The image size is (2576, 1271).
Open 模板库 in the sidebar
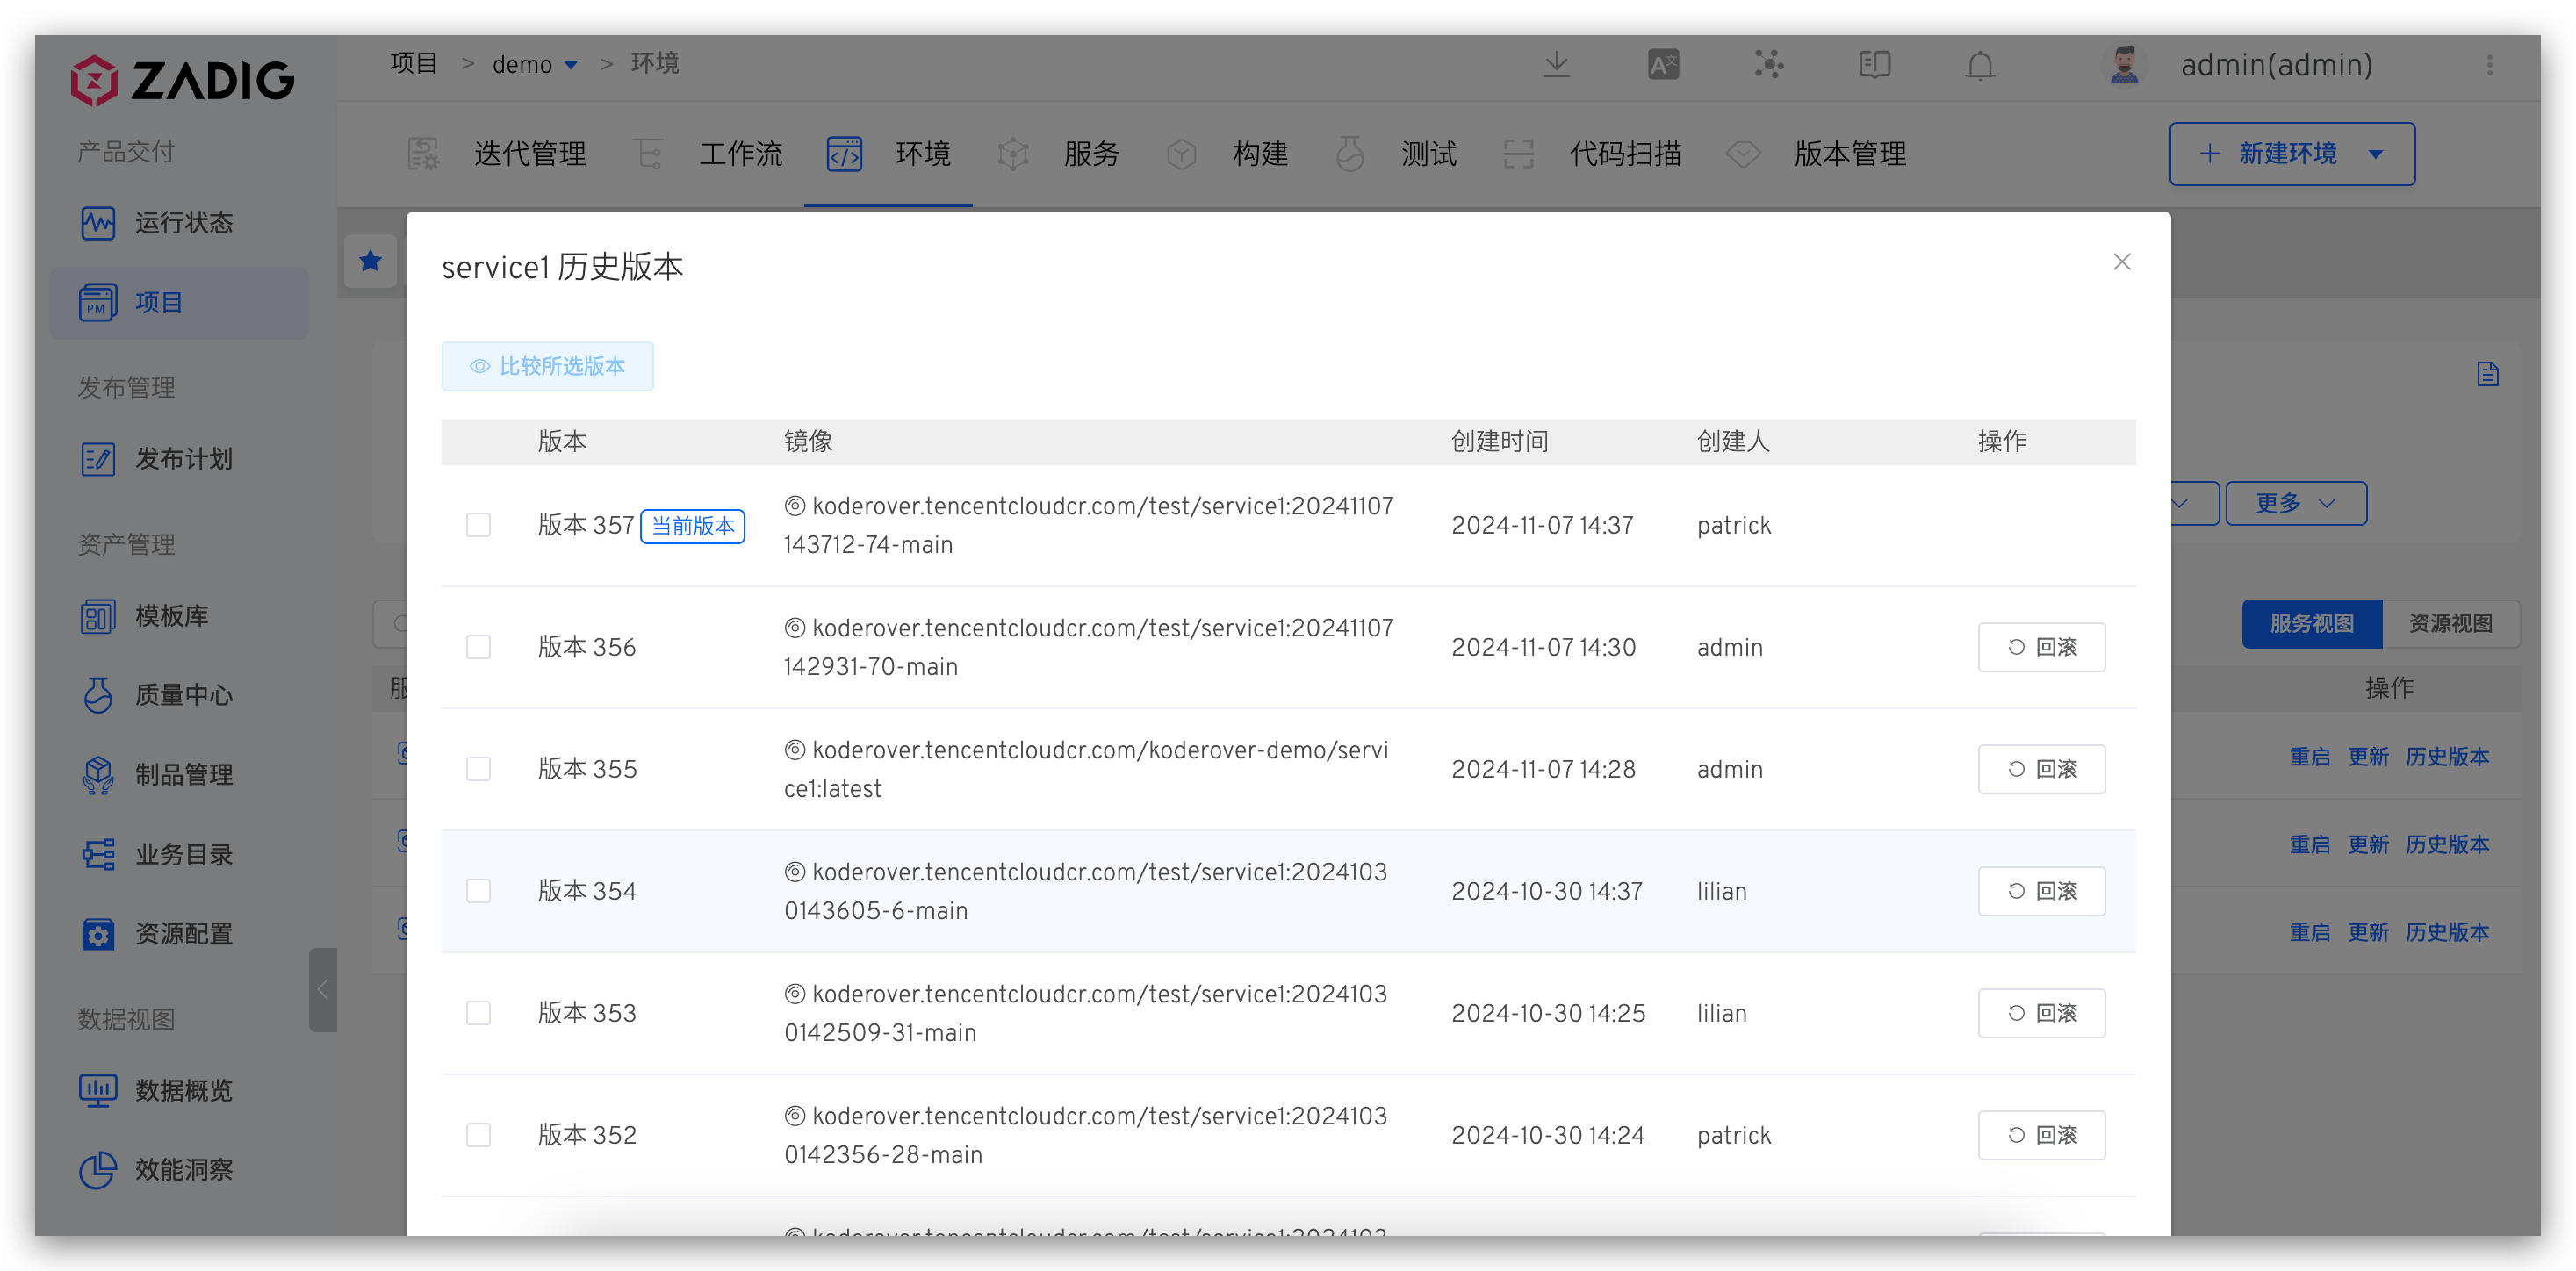click(180, 616)
